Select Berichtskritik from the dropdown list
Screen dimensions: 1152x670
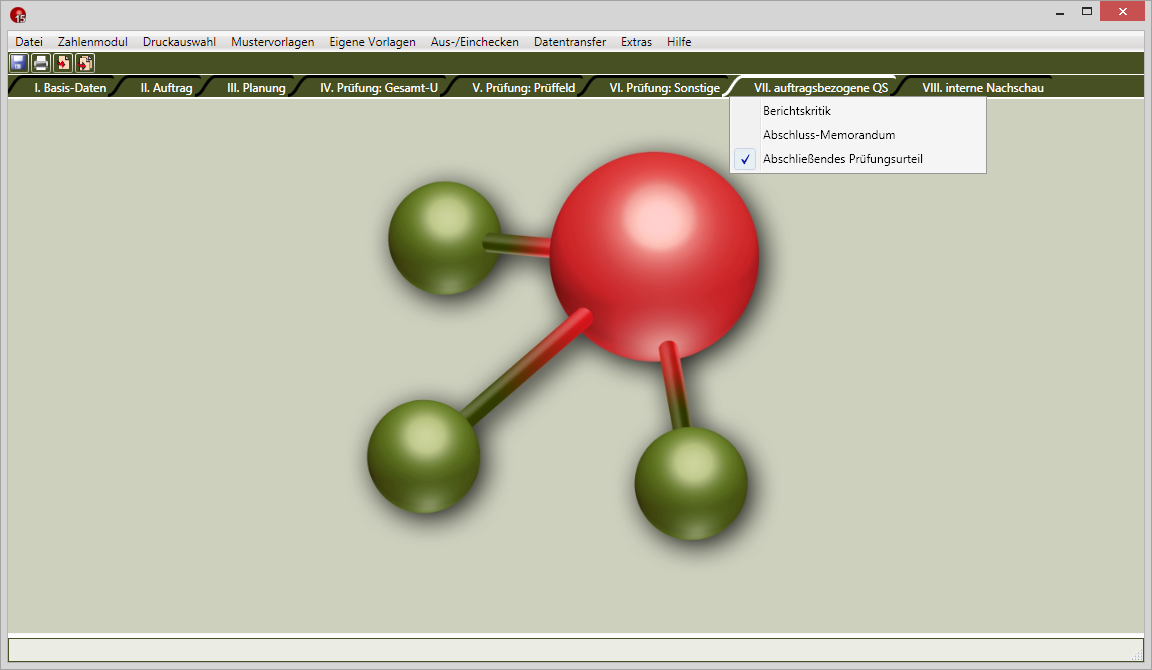[796, 111]
